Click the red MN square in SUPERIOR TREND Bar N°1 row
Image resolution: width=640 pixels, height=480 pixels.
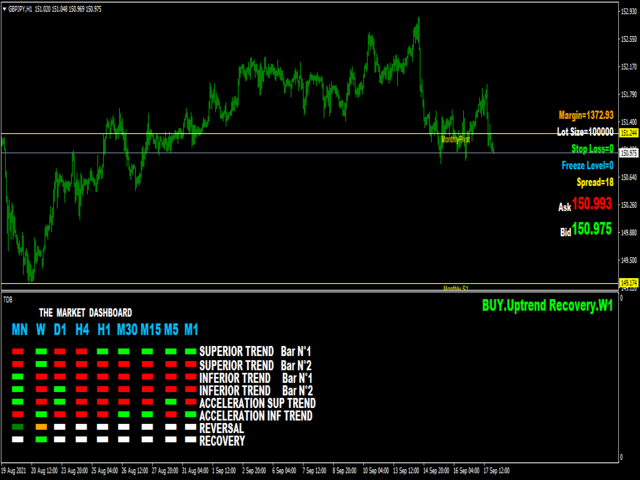point(18,351)
